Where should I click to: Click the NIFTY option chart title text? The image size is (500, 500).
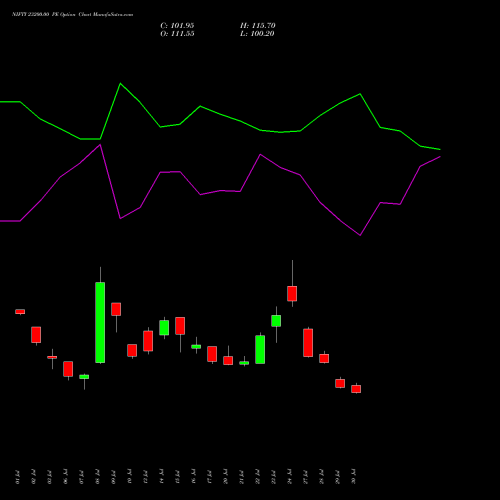(x=72, y=14)
